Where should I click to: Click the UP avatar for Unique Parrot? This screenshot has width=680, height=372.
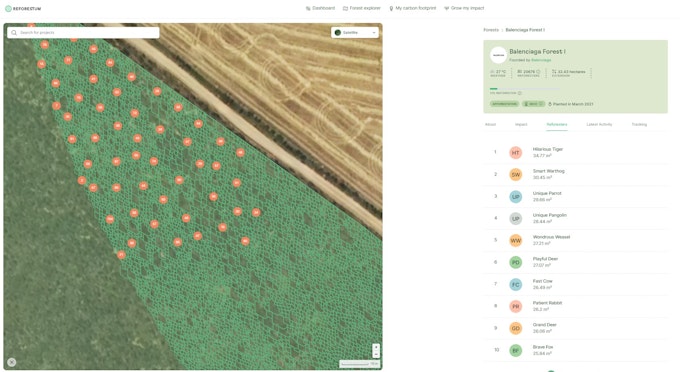pos(515,196)
